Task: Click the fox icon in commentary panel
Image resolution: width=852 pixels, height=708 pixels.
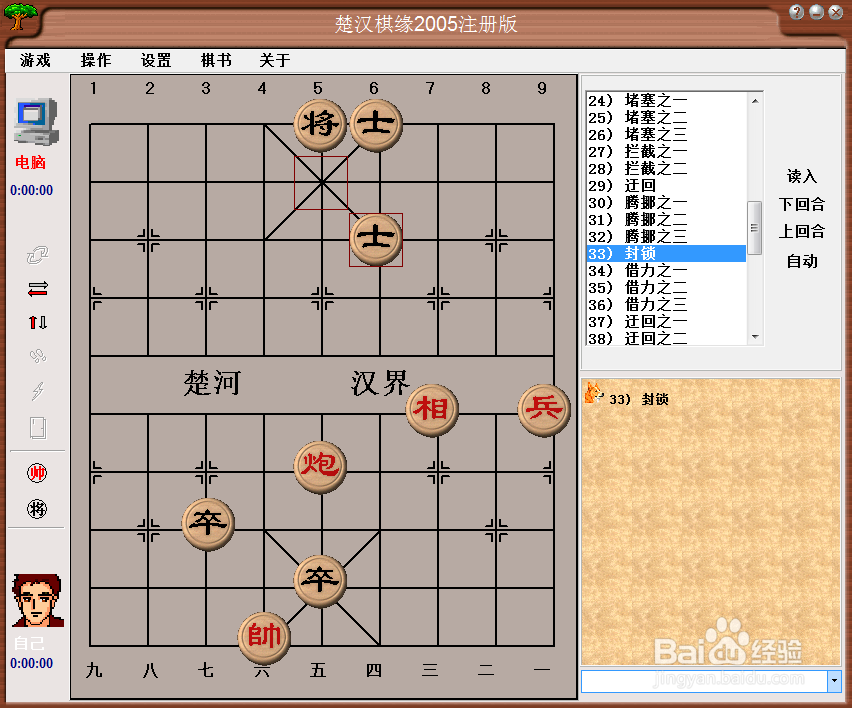Action: [x=593, y=392]
